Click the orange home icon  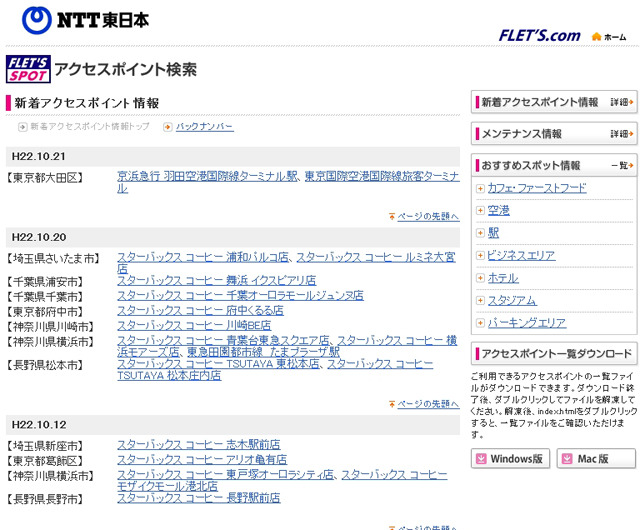point(596,36)
